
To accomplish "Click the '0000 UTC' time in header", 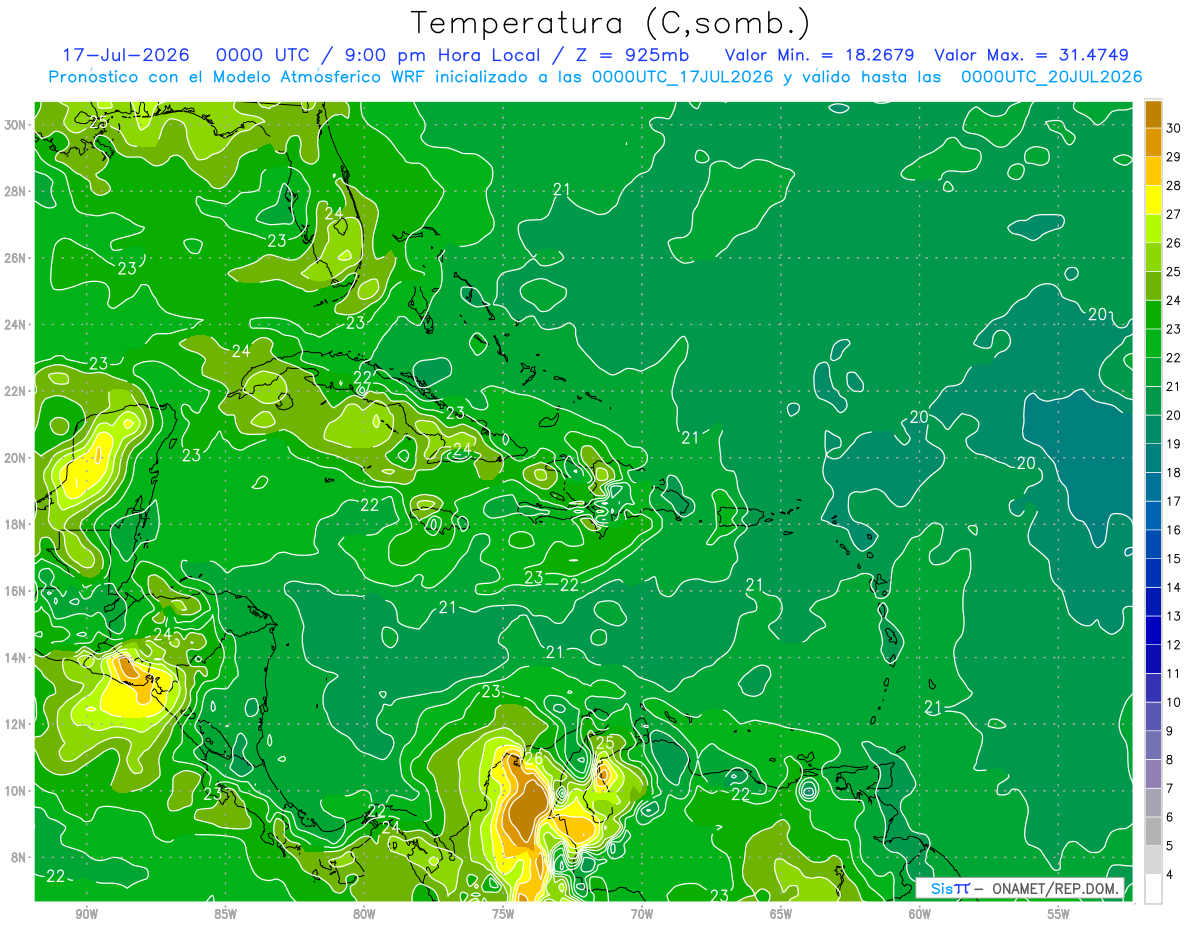I will 262,55.
